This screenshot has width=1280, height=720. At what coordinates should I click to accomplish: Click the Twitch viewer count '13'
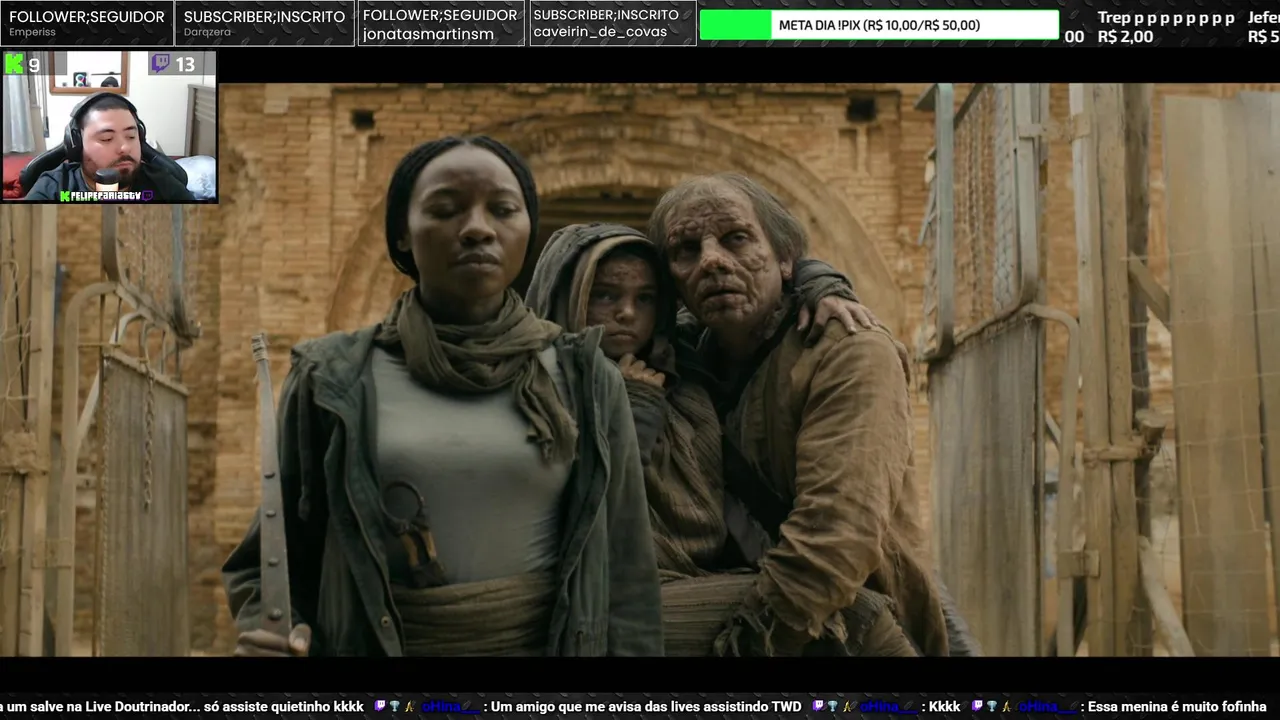[185, 65]
